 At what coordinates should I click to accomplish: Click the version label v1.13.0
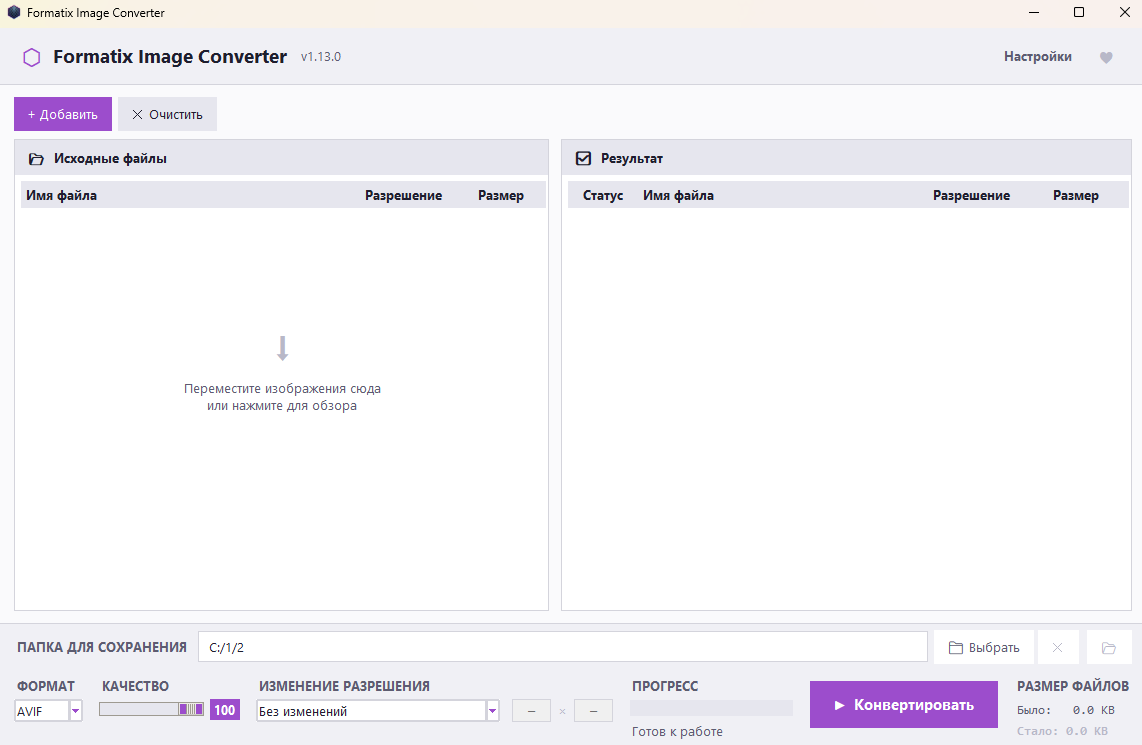point(320,57)
